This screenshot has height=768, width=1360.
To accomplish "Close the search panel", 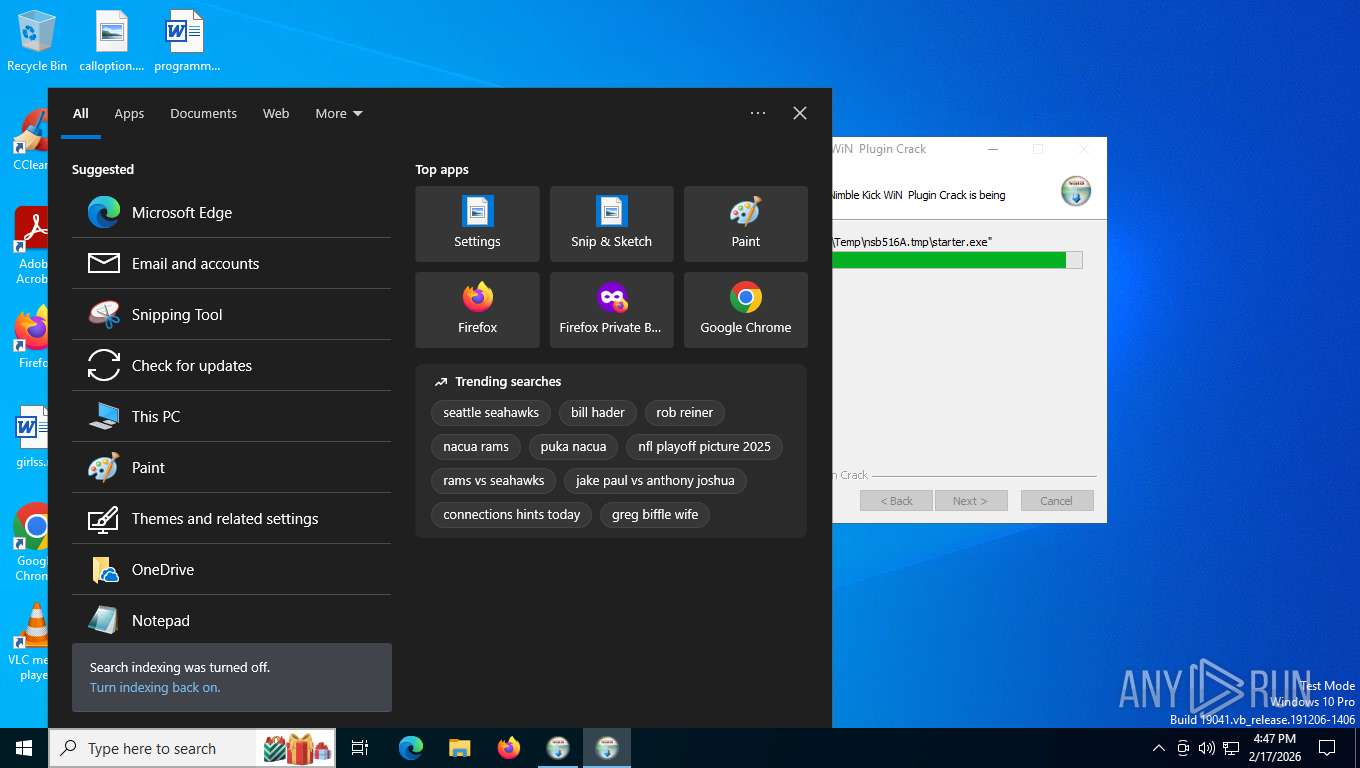I will (800, 113).
